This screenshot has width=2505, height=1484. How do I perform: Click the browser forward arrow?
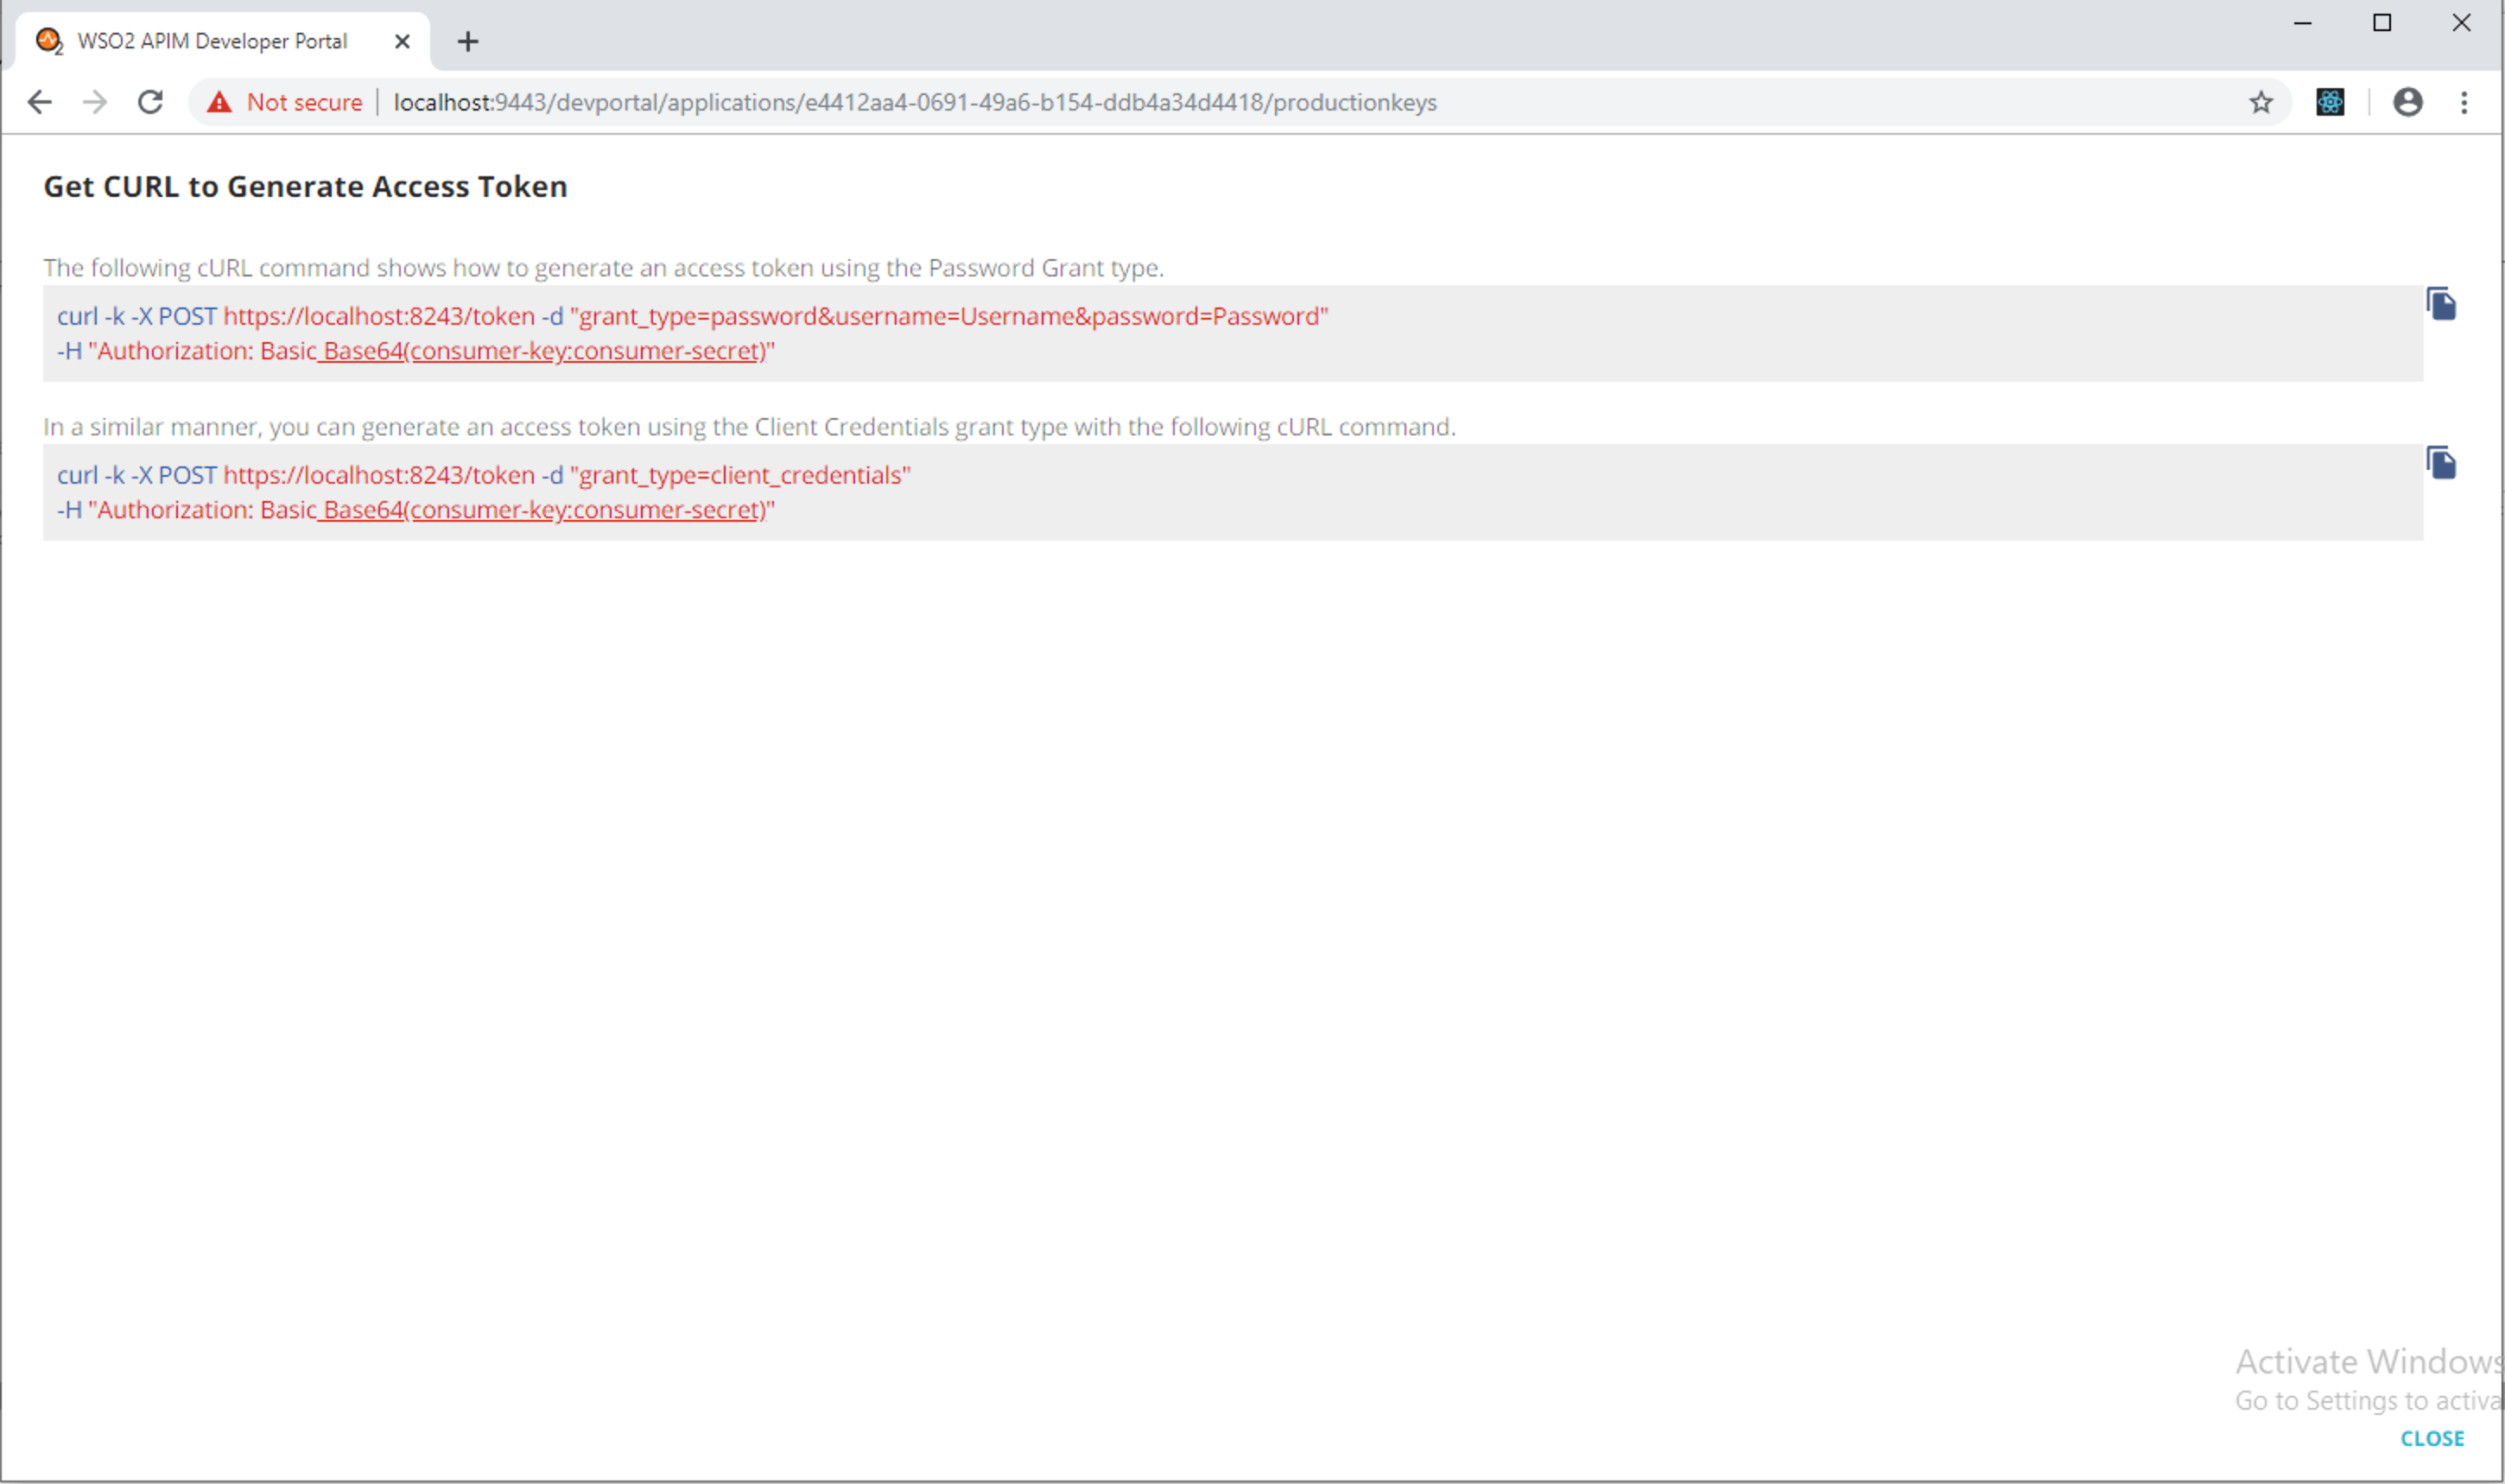coord(95,101)
